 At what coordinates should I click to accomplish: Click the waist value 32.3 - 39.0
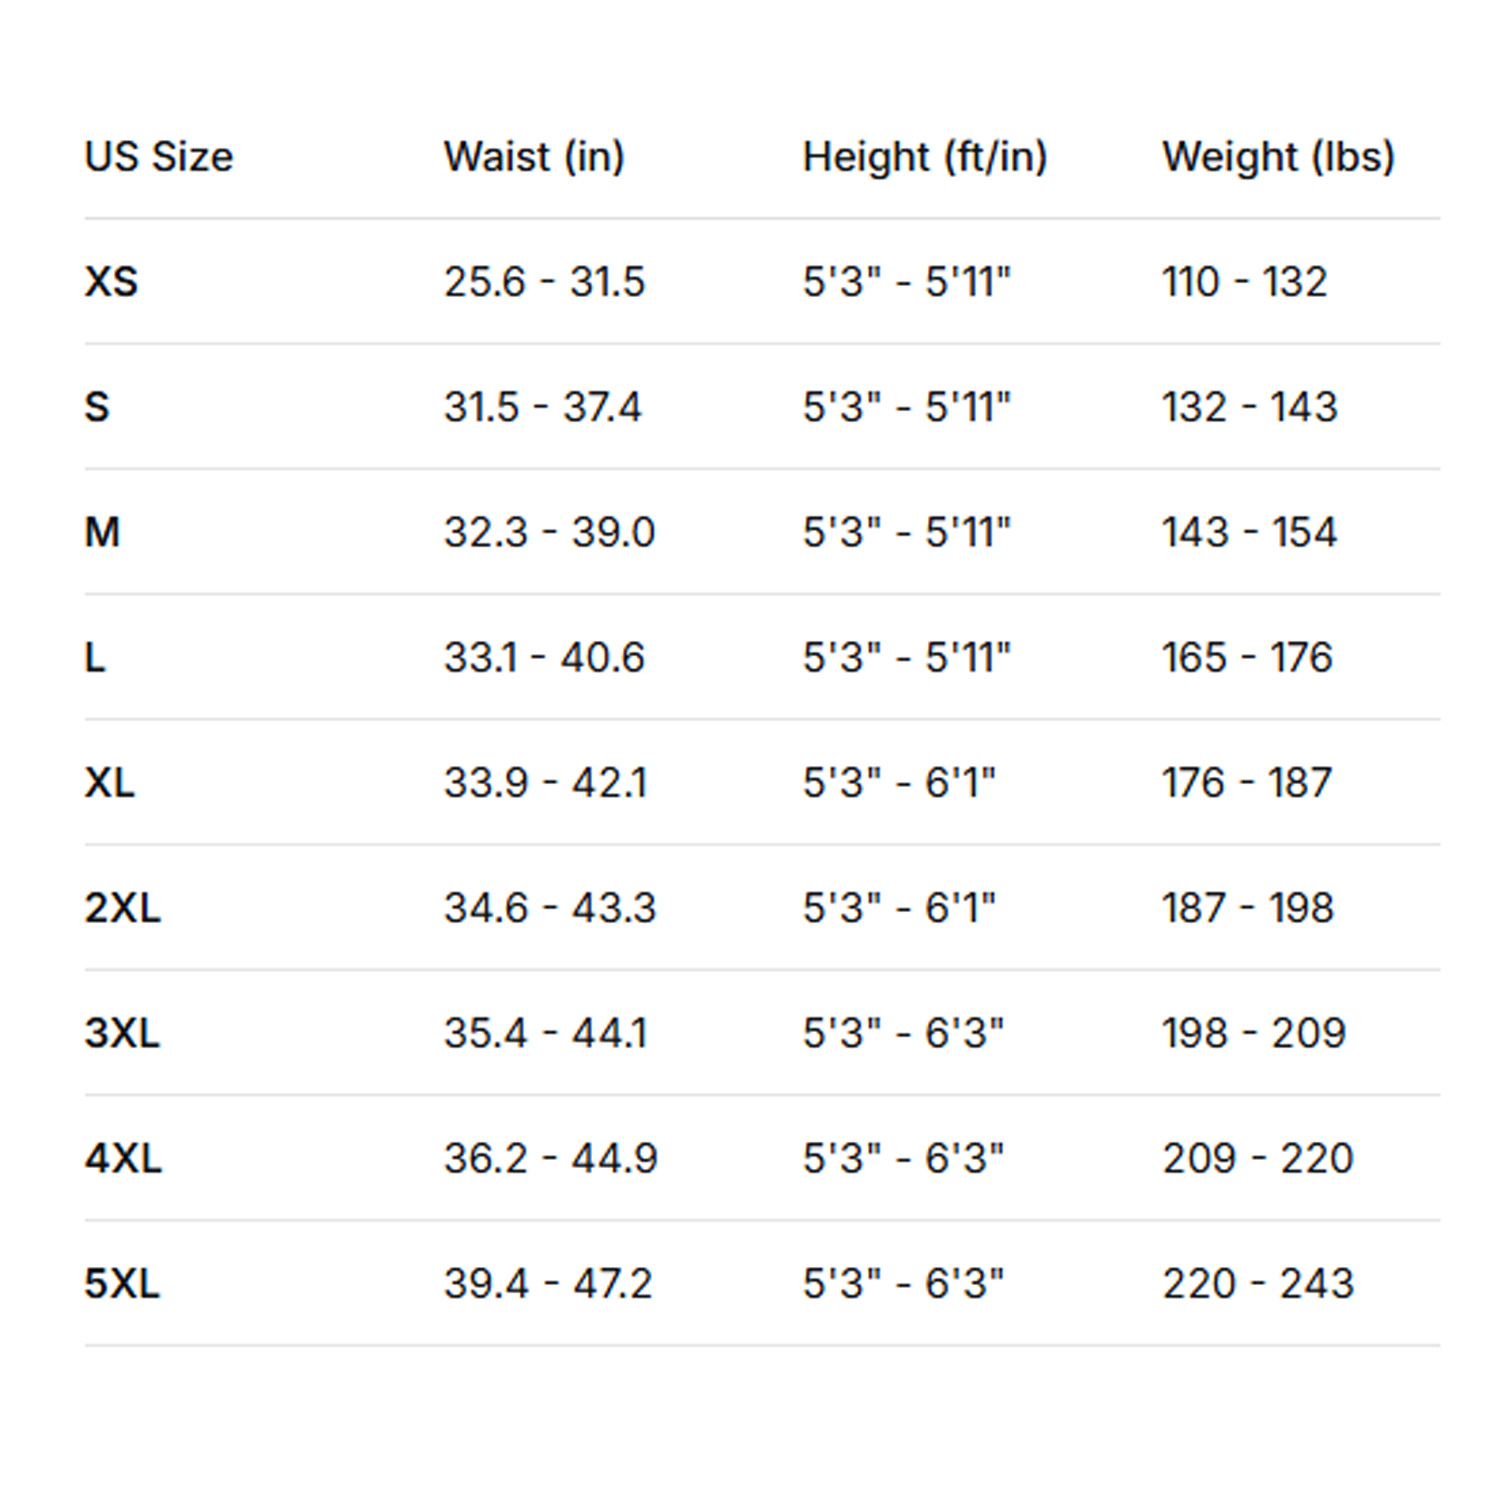pos(550,532)
